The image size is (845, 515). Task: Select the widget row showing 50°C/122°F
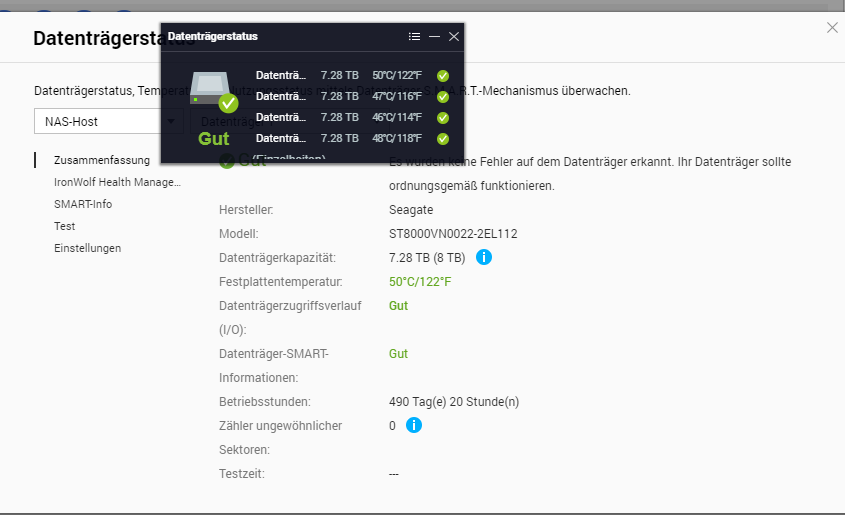coord(352,75)
